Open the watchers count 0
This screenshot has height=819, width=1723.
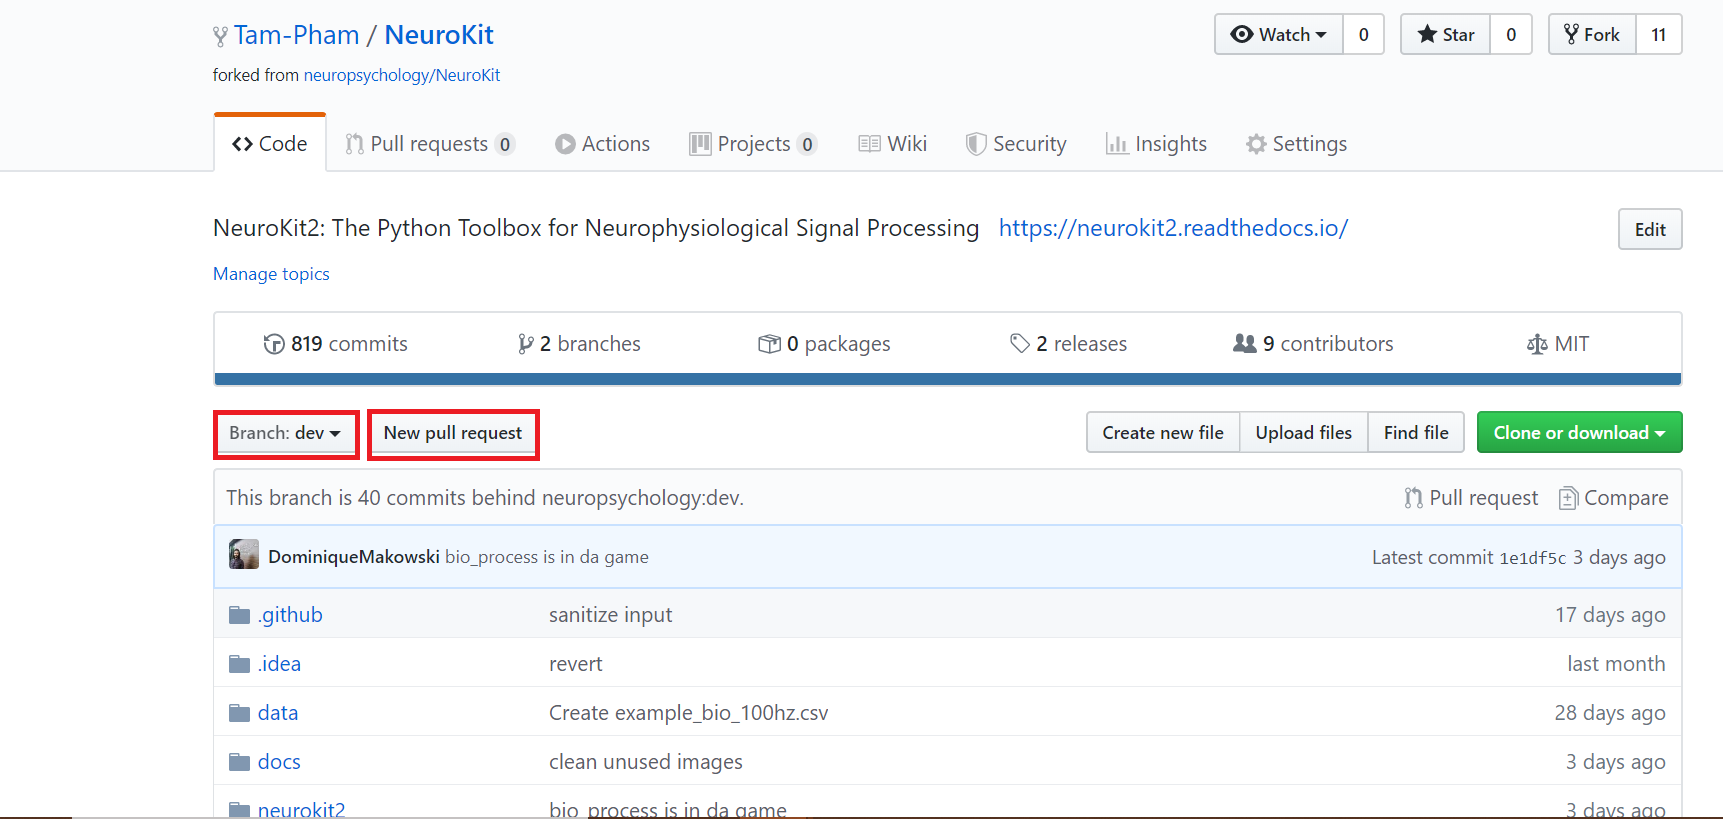1364,34
